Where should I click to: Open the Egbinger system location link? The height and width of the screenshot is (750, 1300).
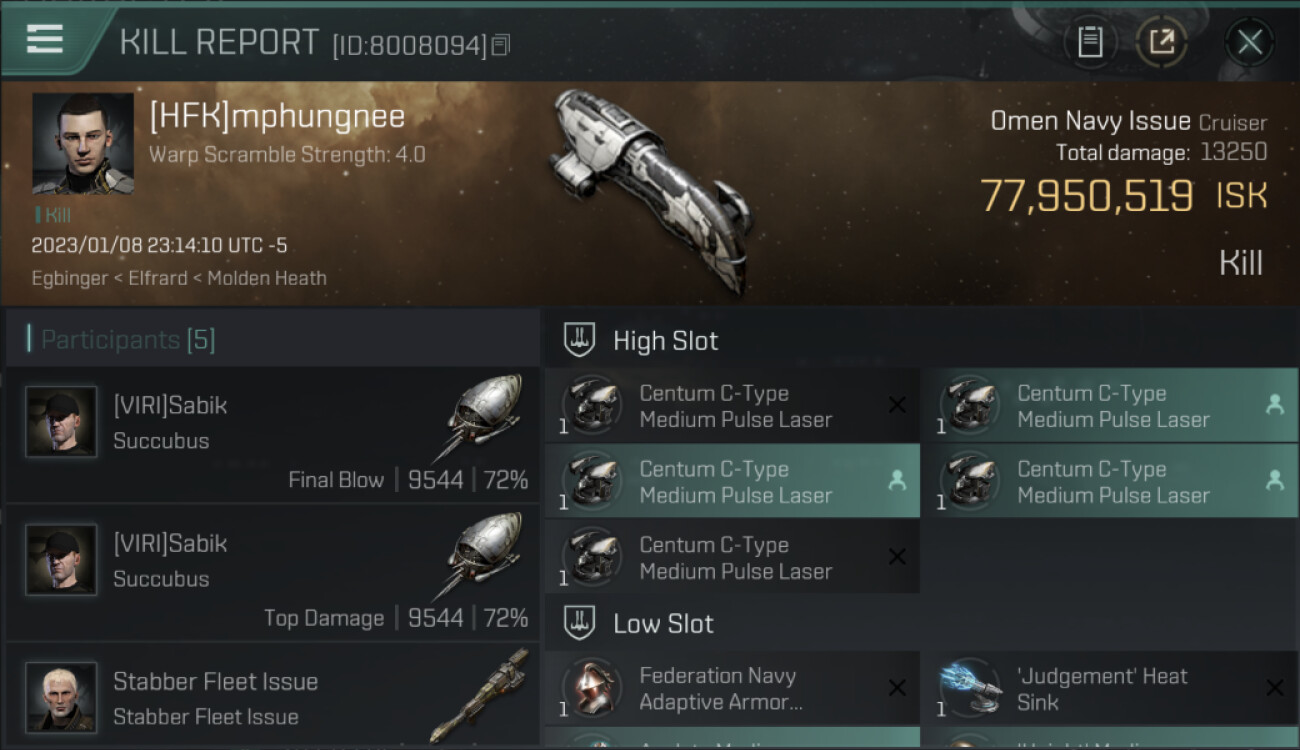coord(68,278)
